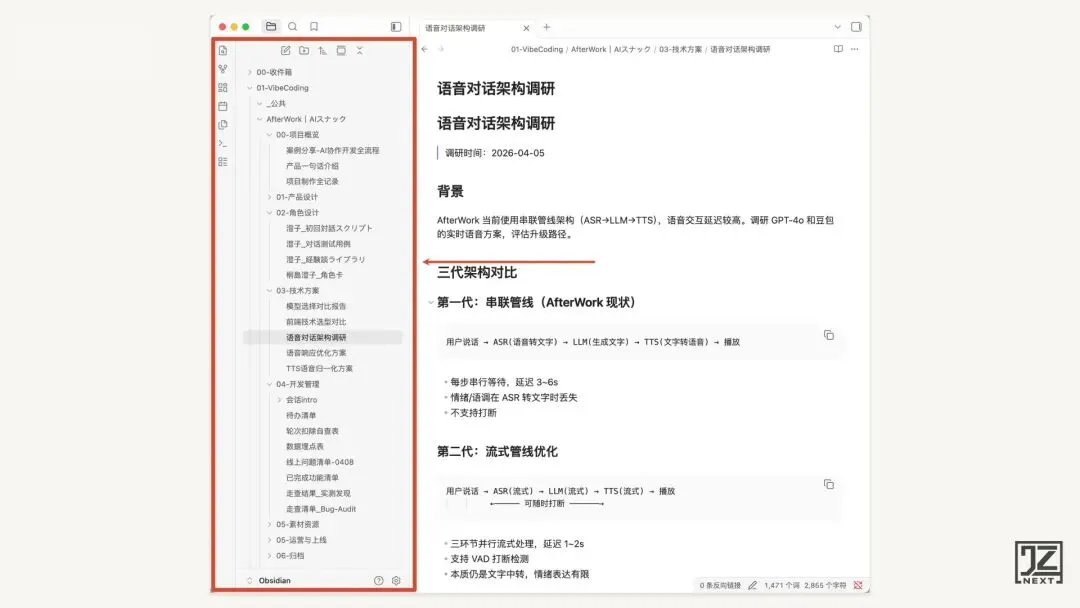
Task: Toggle the right sidebar
Action: point(856,27)
